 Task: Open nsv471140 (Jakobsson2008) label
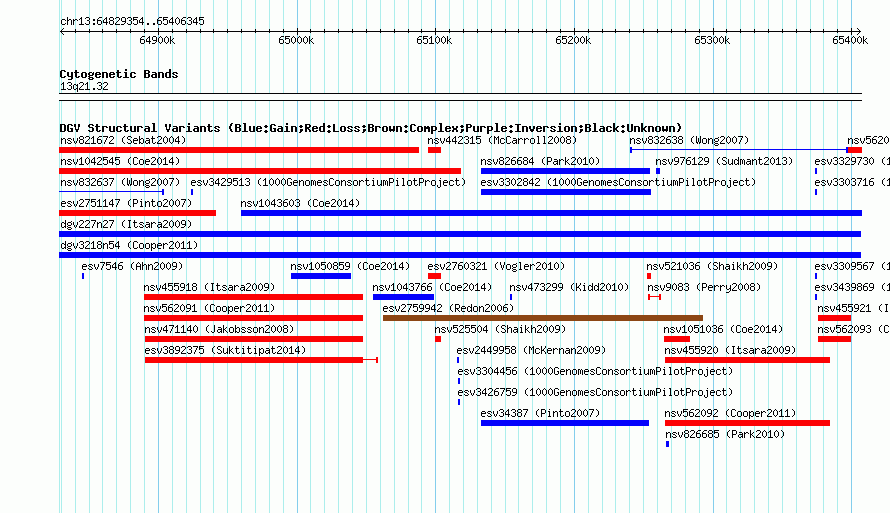(x=219, y=329)
